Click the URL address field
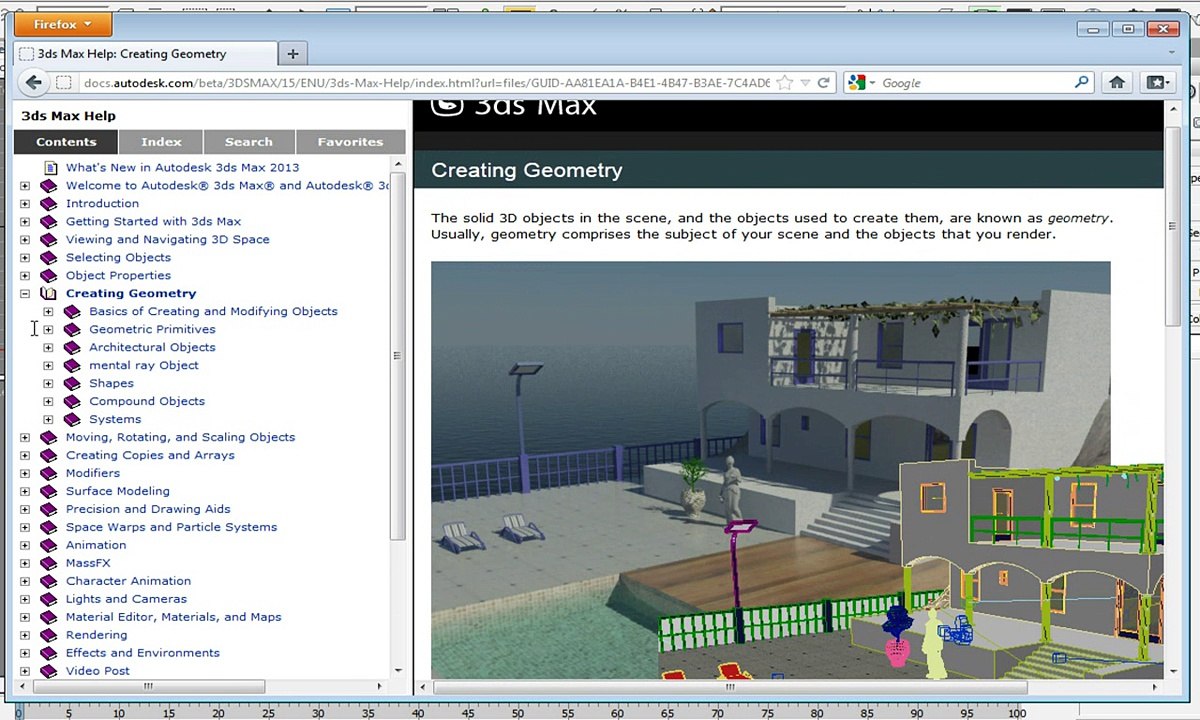Screen dimensions: 1200x720 tap(426, 83)
